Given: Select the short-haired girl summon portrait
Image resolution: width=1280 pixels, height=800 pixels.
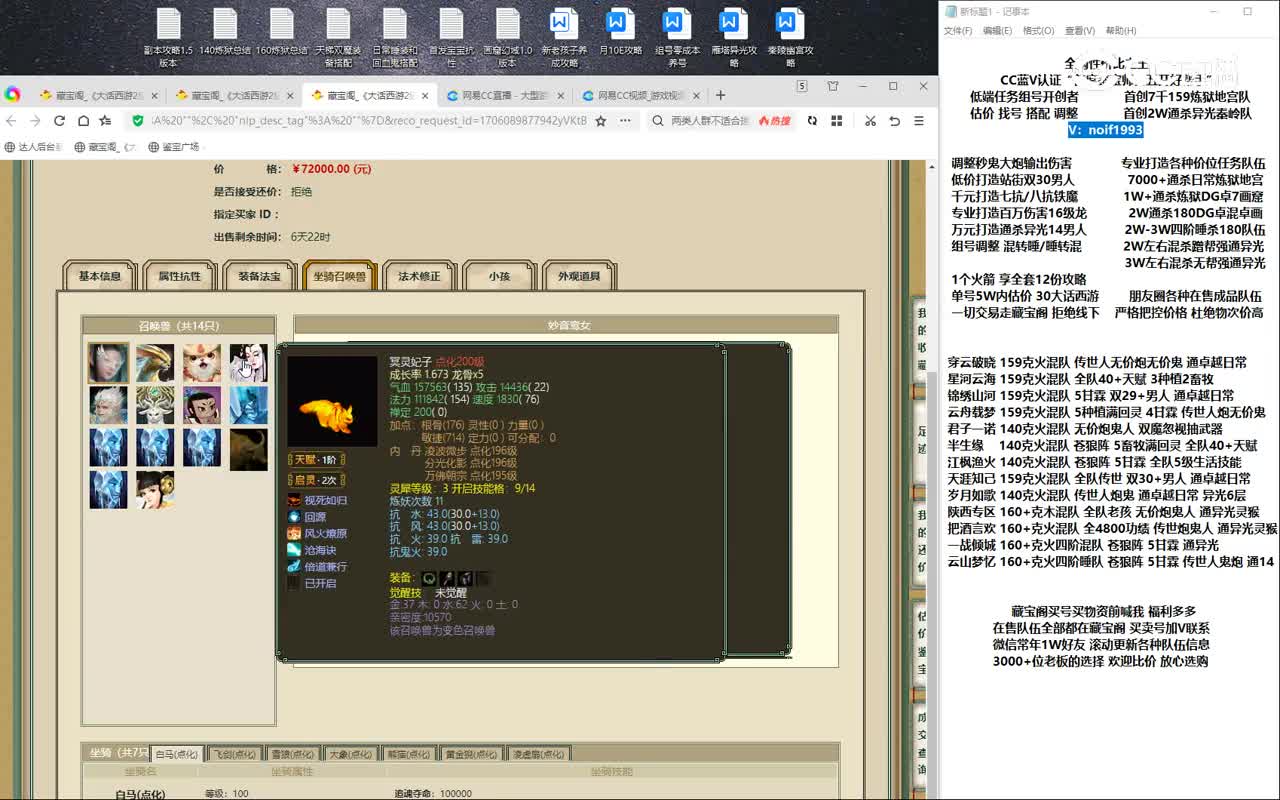Looking at the screenshot, I should (155, 490).
